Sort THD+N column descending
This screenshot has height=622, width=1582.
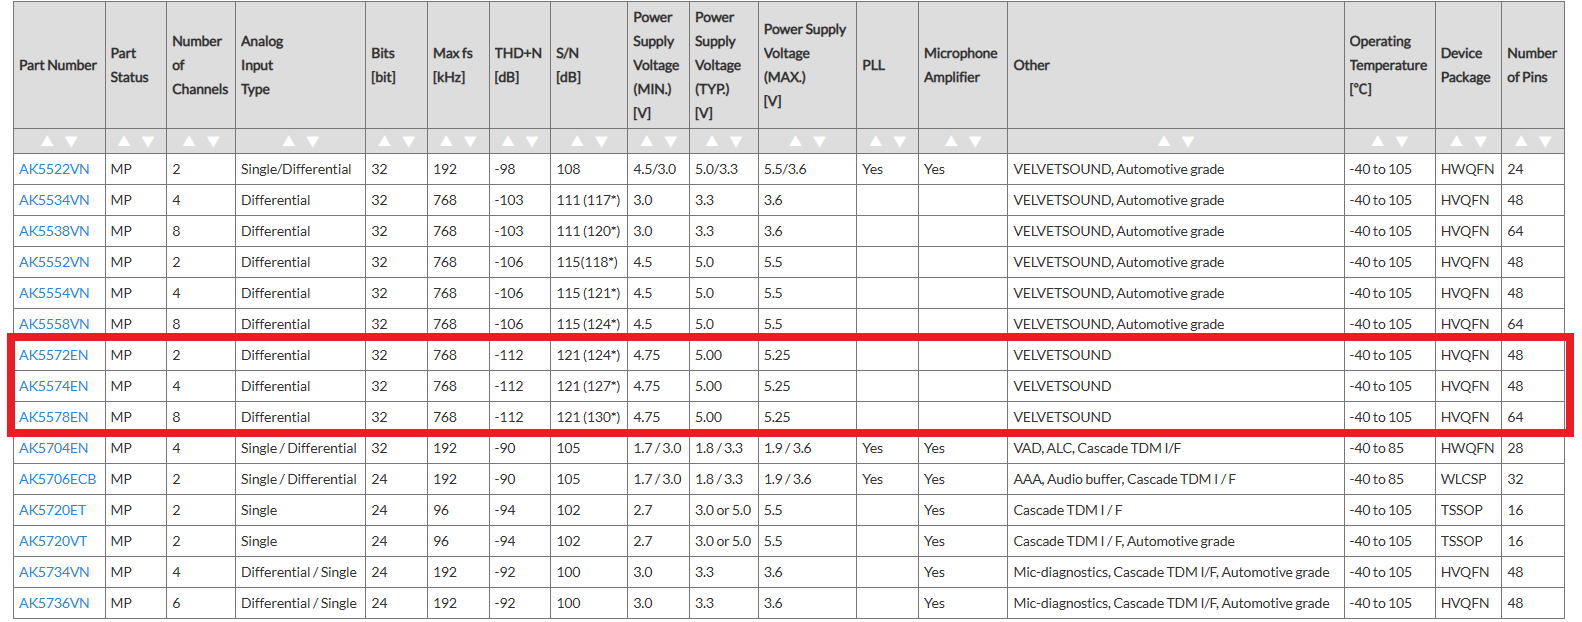(x=532, y=141)
